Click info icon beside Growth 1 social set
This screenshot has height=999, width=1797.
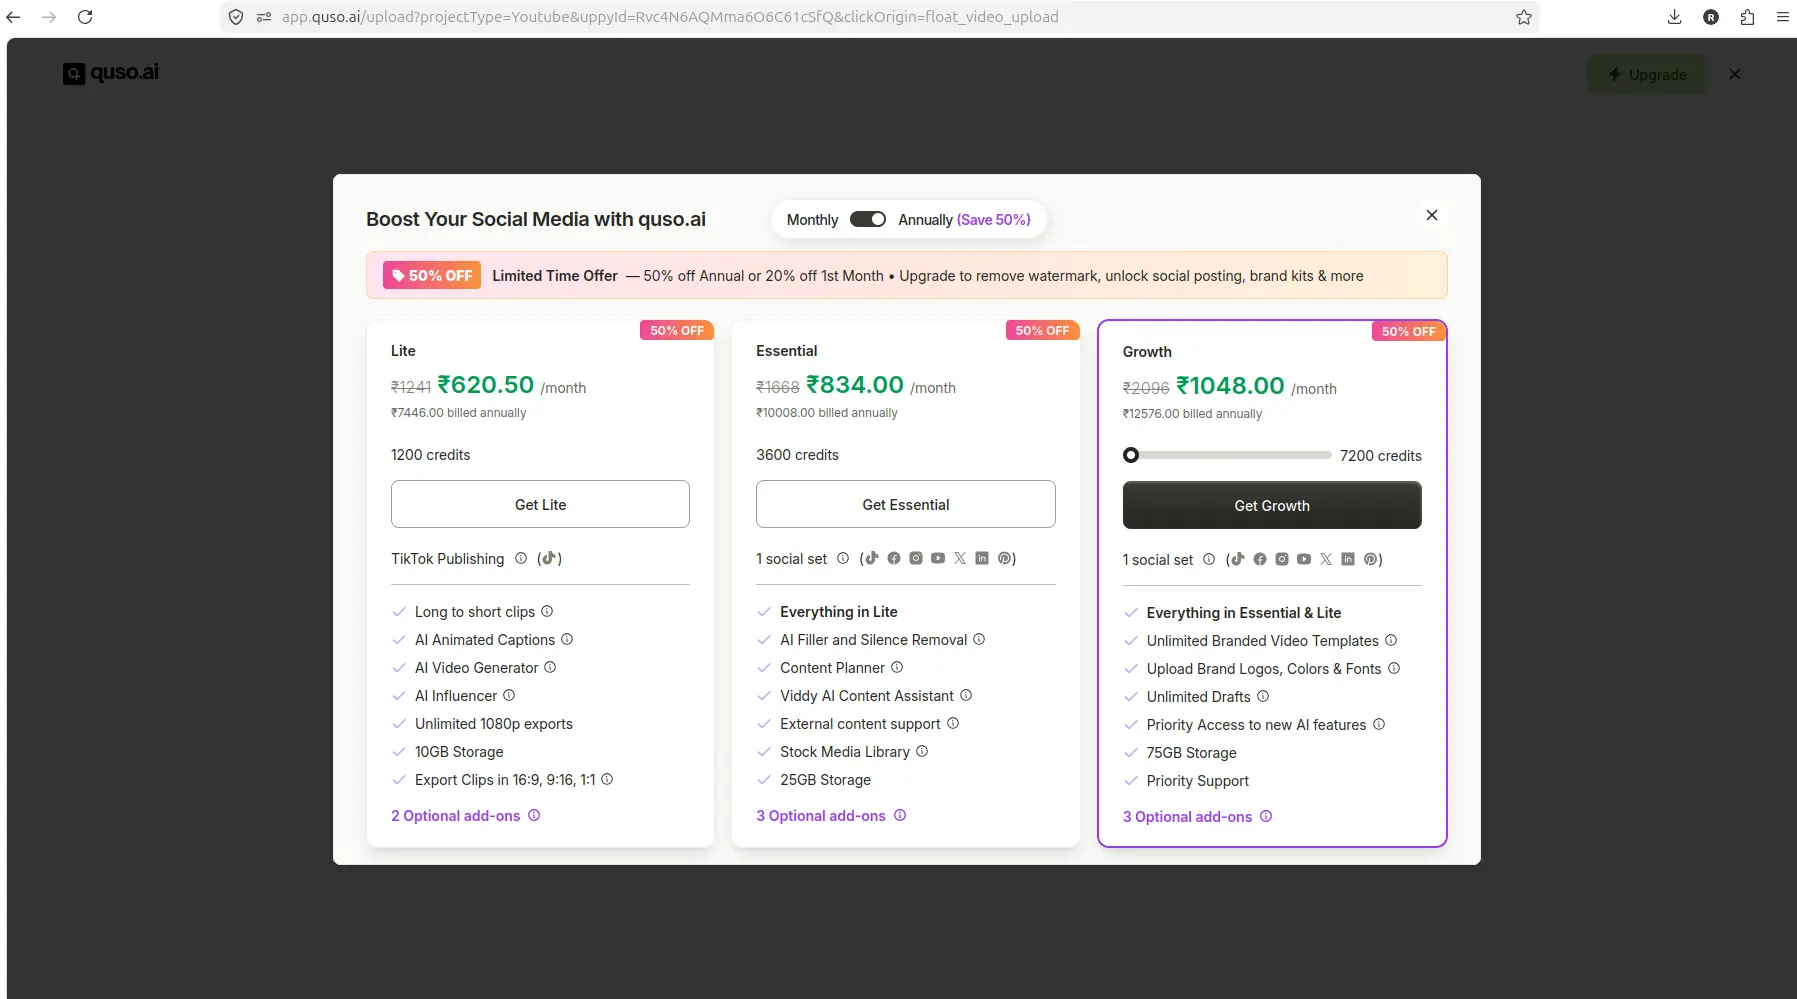click(x=1209, y=559)
